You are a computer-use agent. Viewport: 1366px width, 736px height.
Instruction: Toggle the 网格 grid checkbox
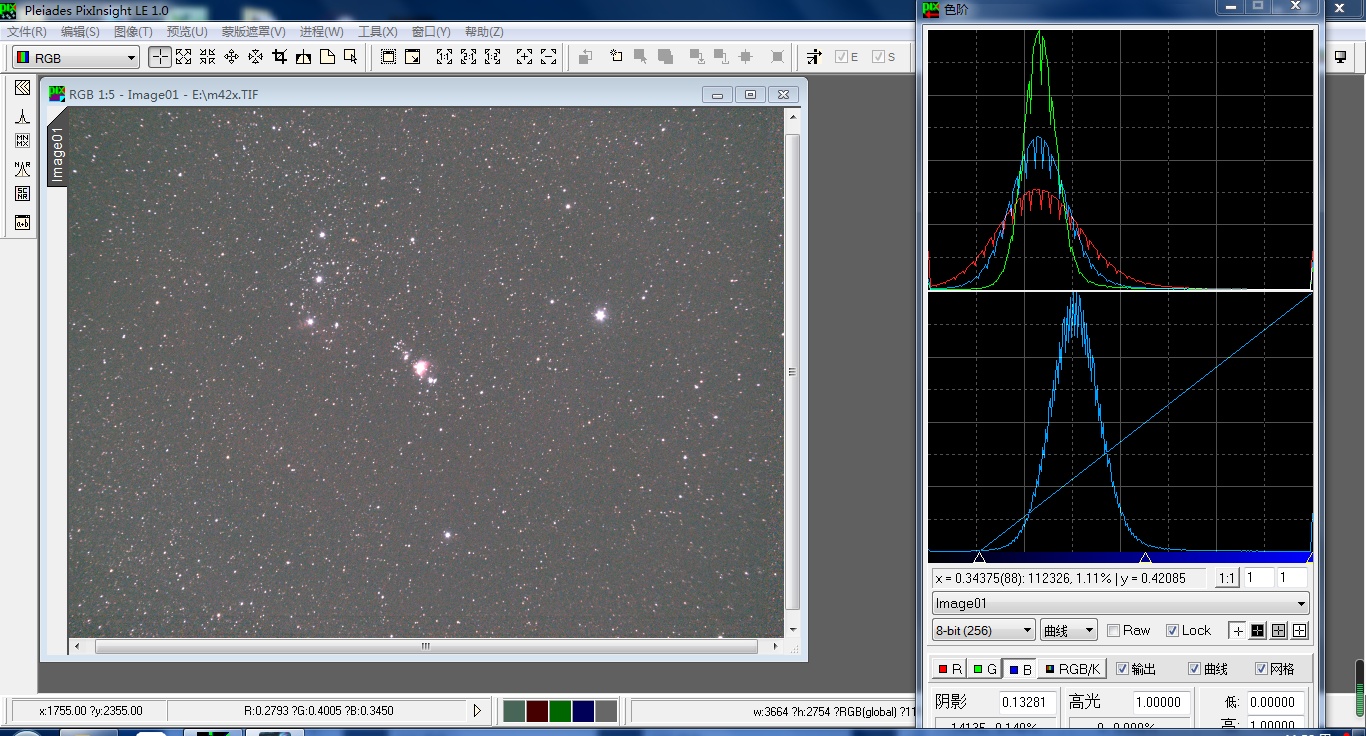click(x=1261, y=669)
